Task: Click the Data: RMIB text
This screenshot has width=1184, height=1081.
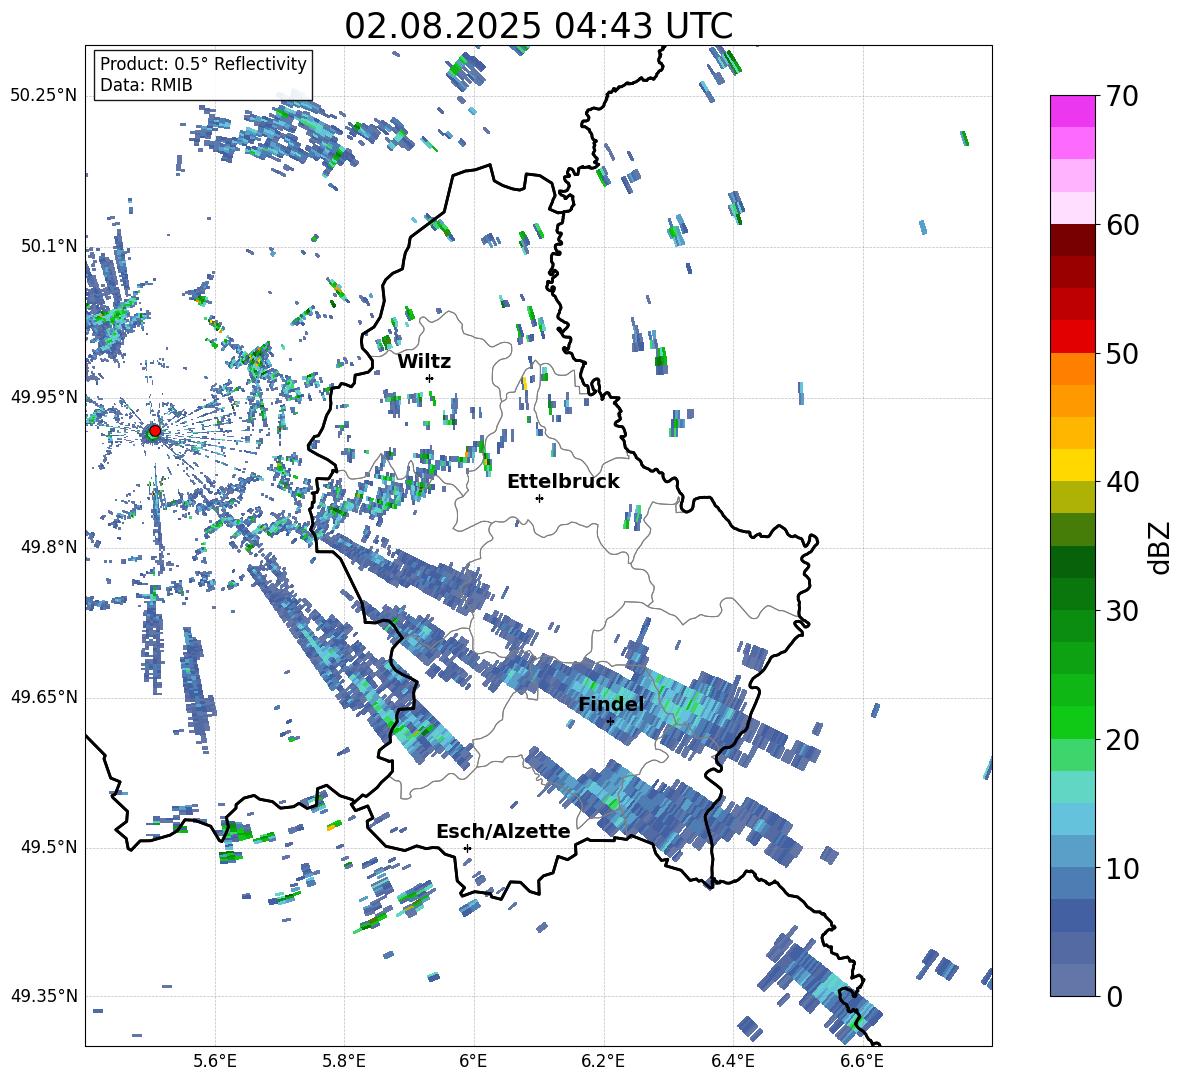Action: 146,85
